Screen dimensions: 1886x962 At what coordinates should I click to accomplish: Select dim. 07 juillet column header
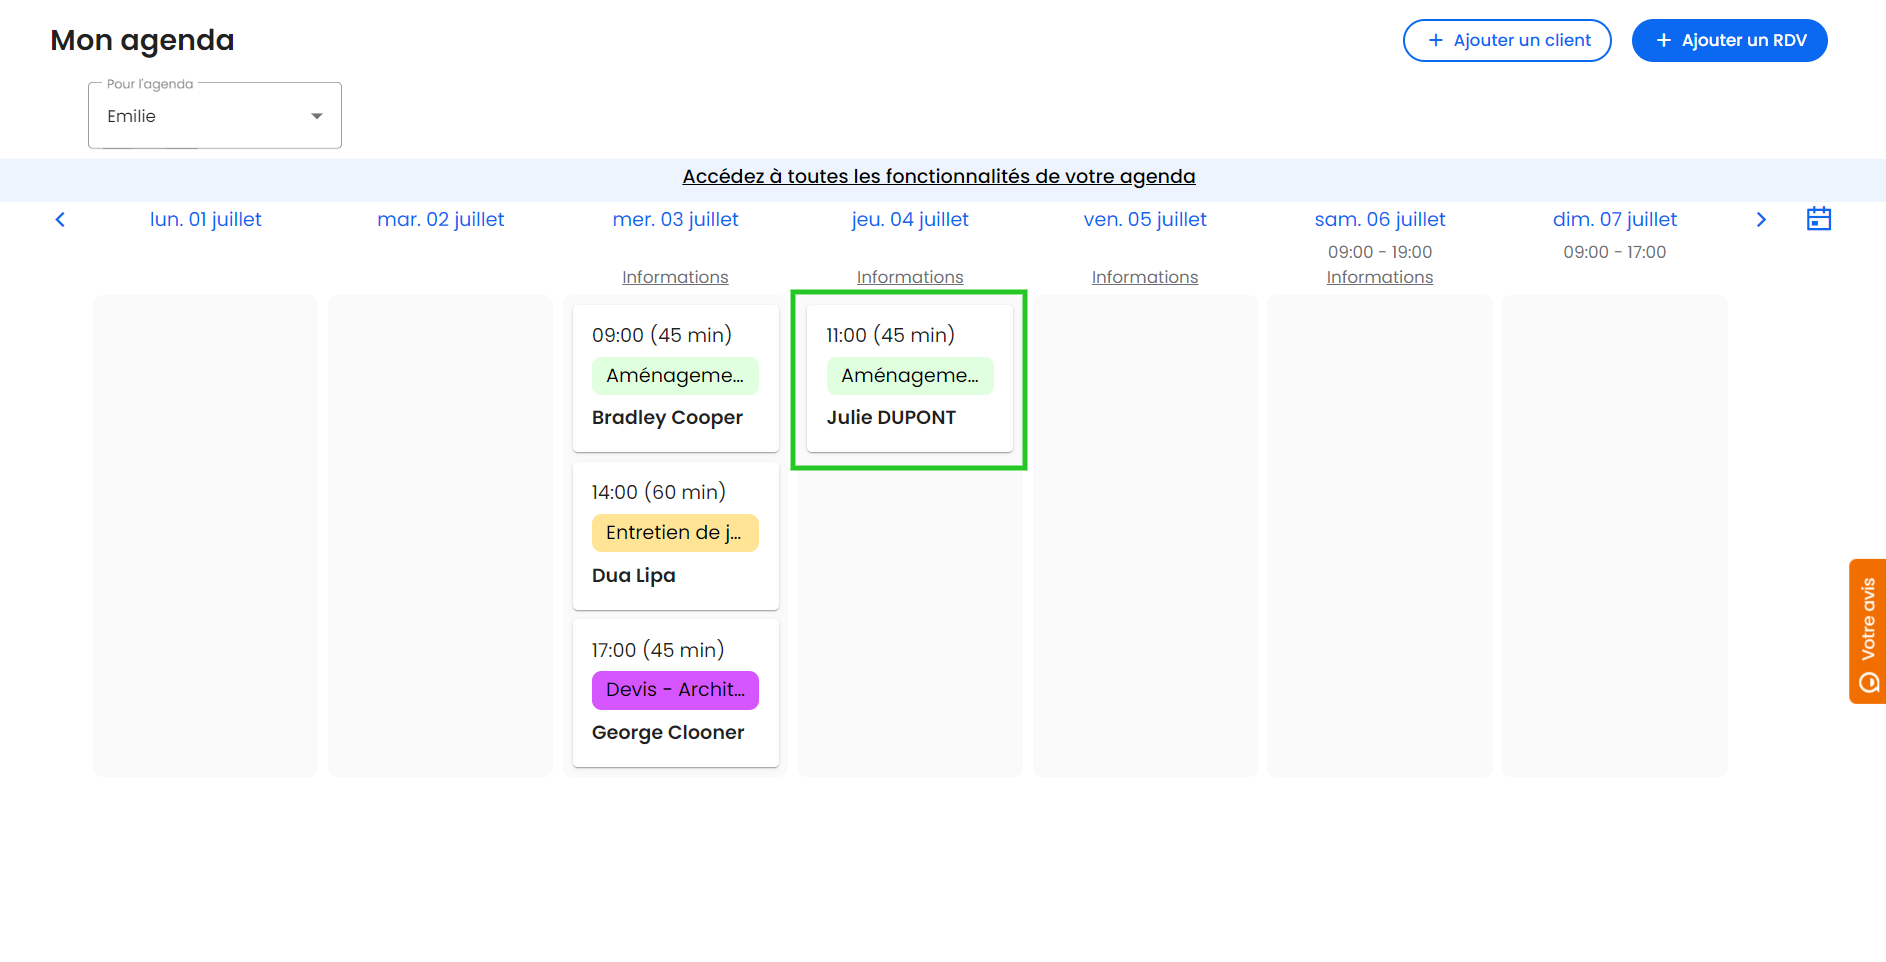tap(1615, 220)
